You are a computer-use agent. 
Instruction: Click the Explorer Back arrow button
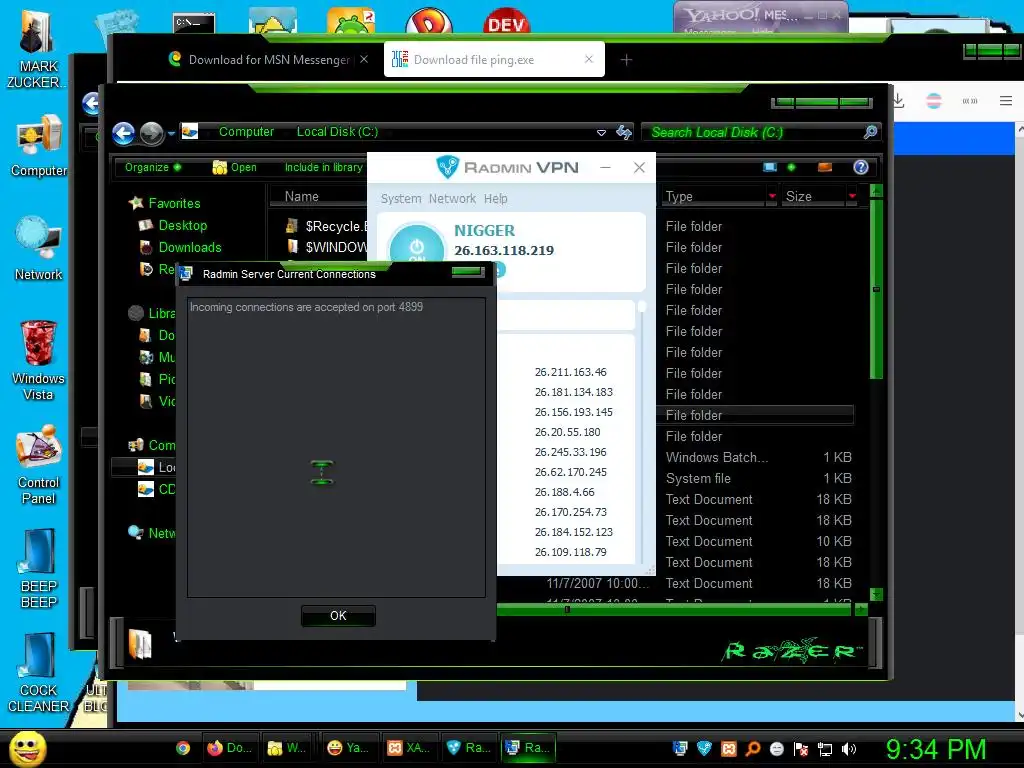tap(123, 133)
